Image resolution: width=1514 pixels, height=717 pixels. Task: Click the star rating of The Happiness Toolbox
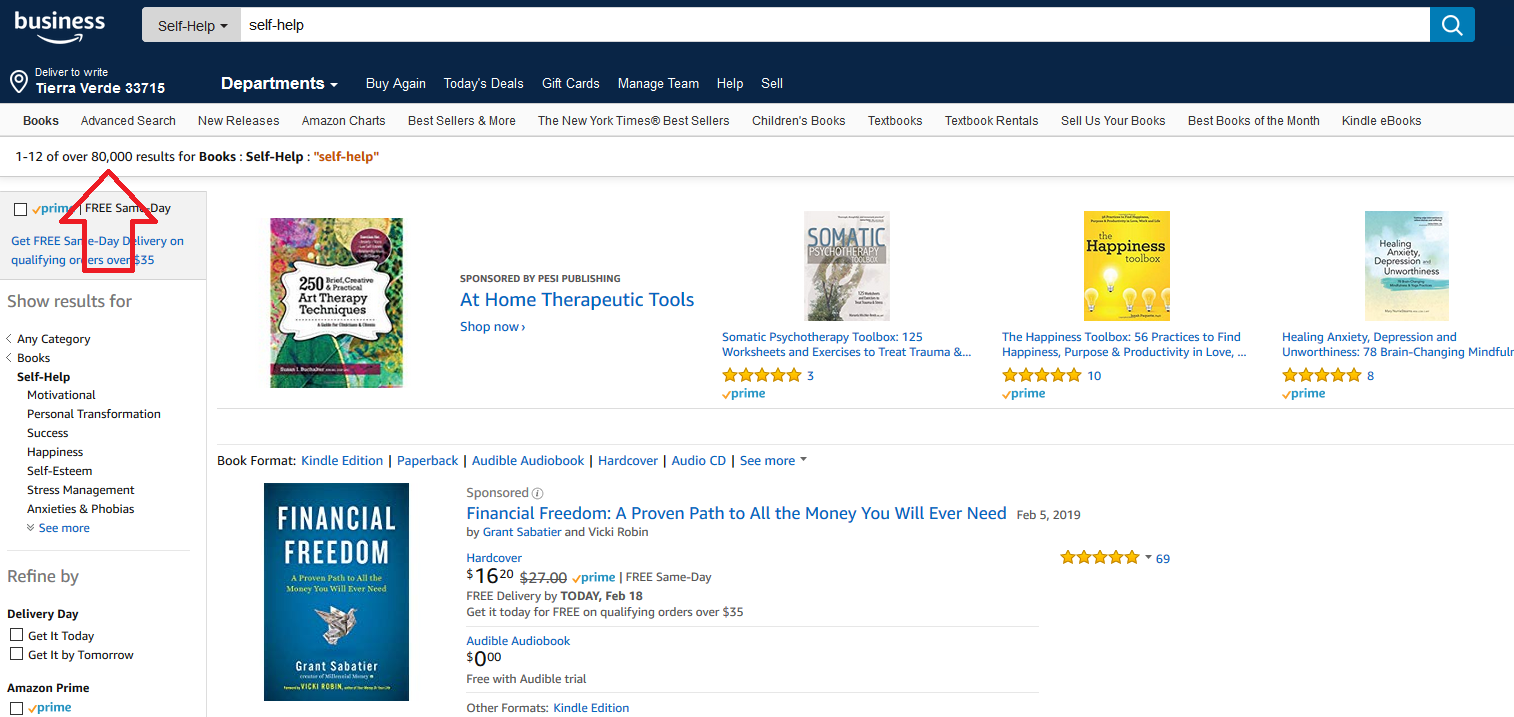point(1042,376)
